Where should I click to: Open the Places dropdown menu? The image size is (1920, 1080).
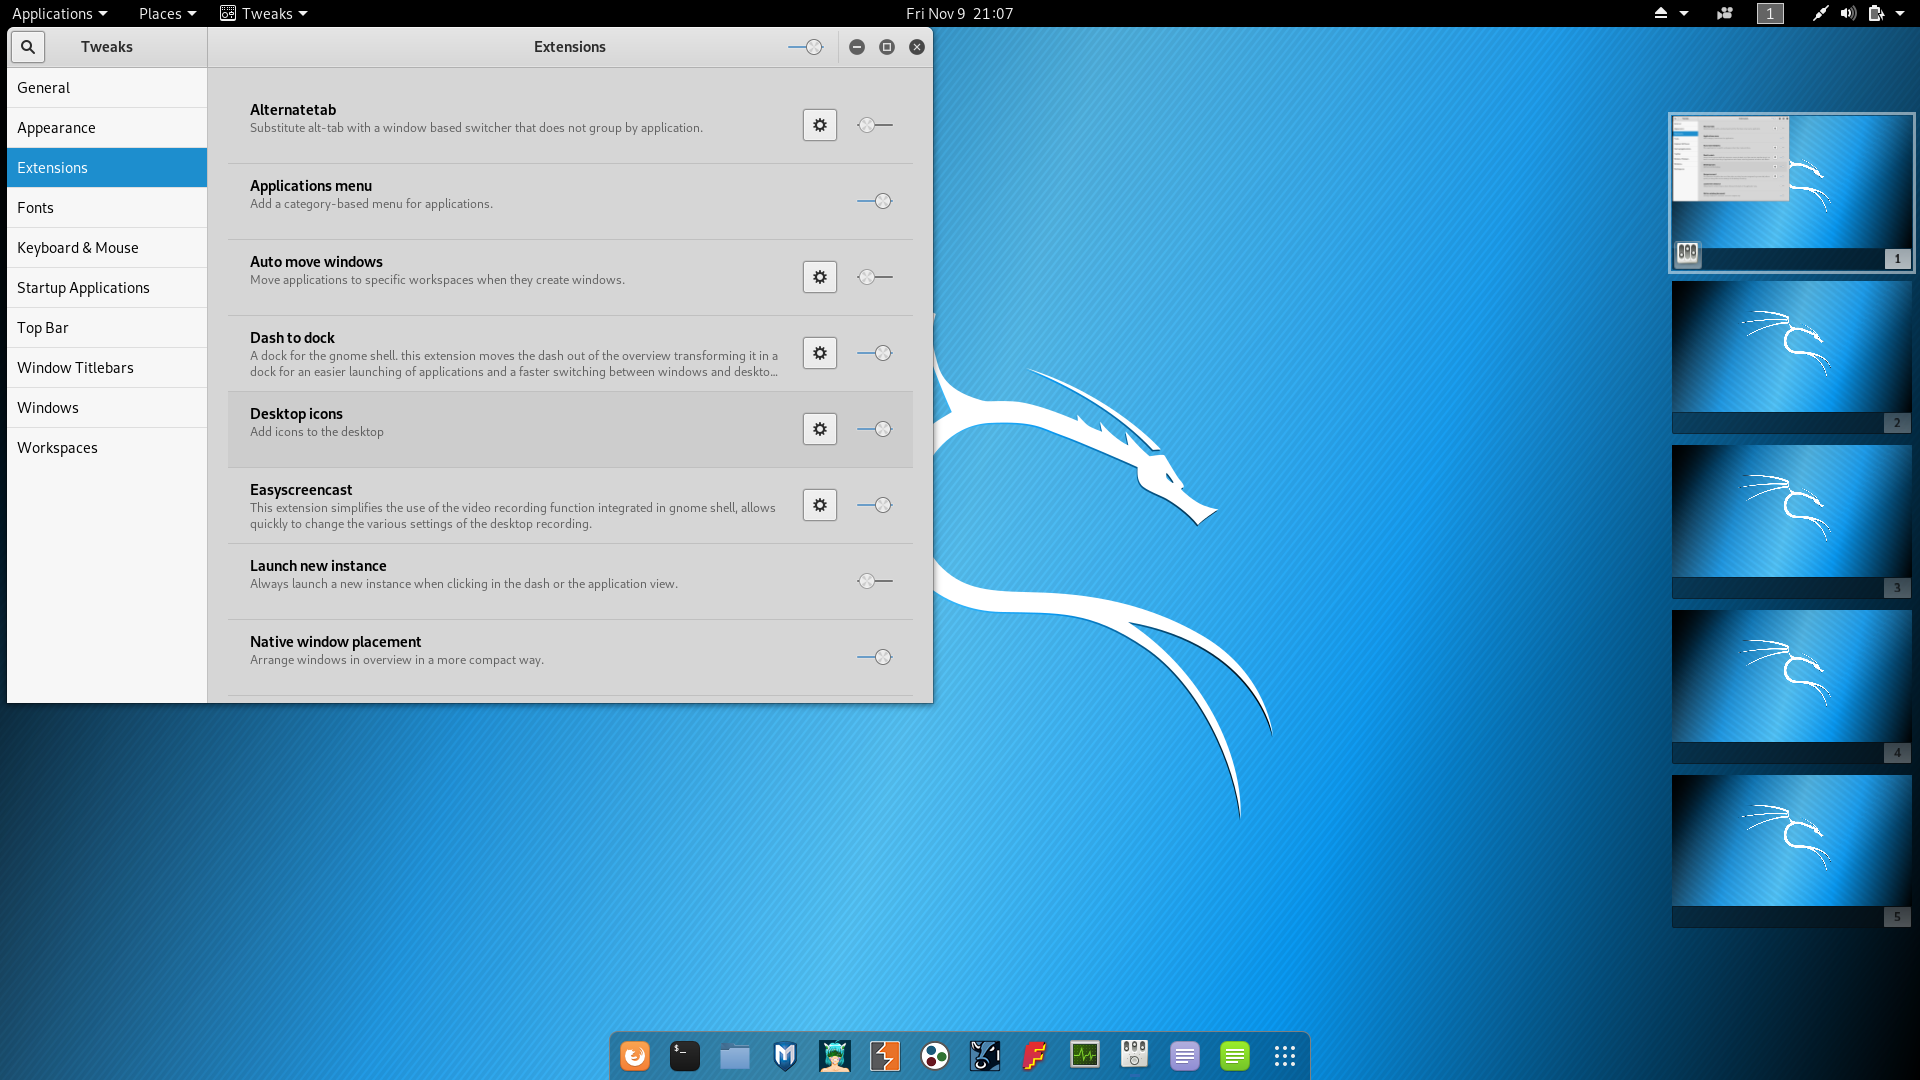167,13
